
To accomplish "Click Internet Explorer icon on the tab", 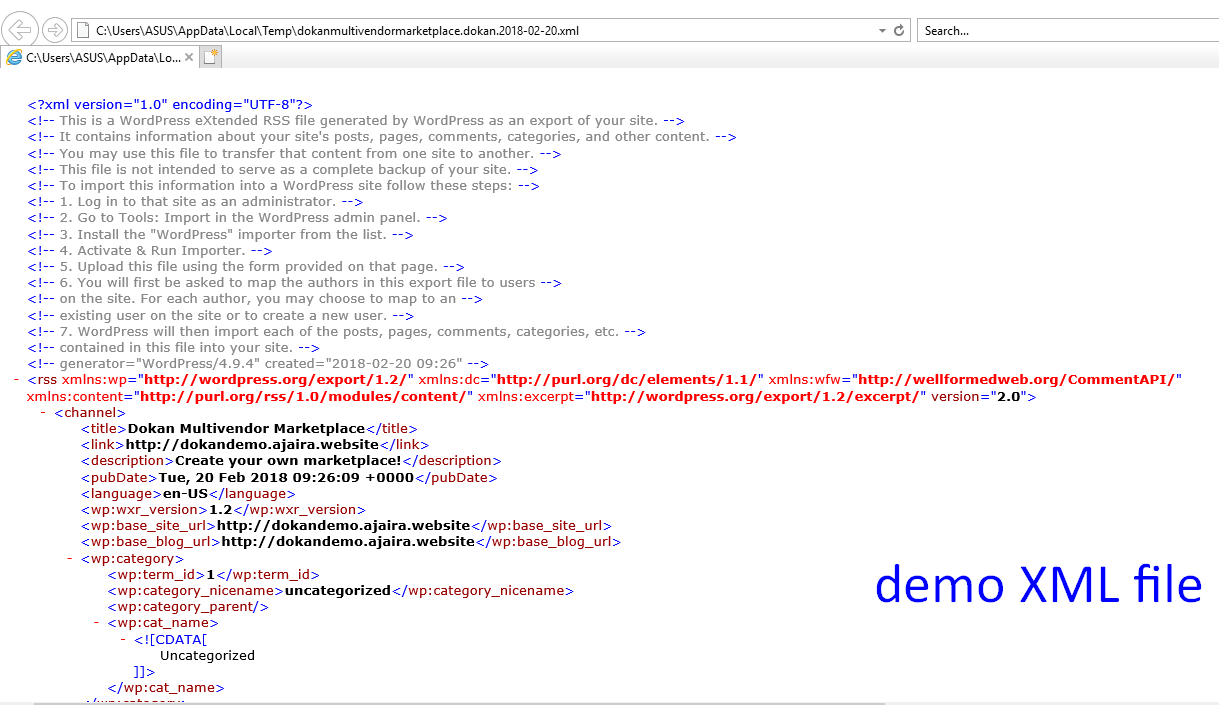I will (x=15, y=58).
